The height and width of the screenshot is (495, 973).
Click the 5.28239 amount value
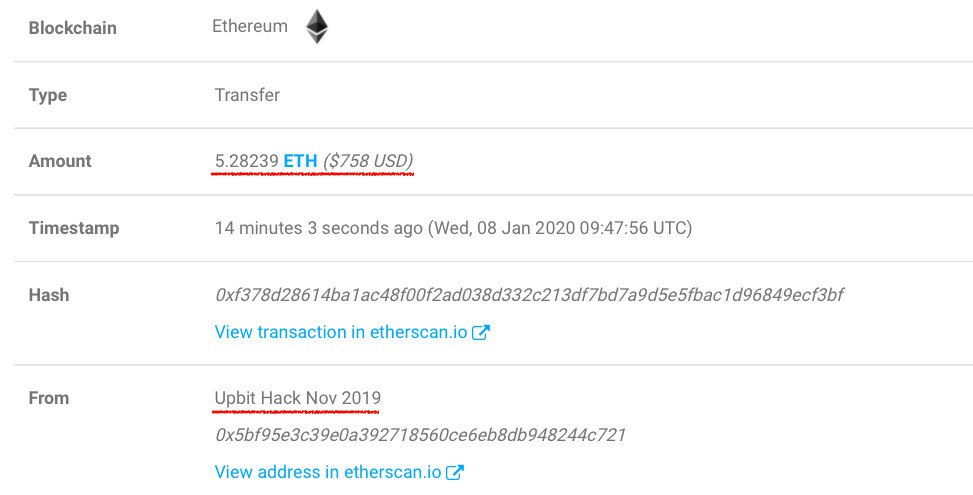246,160
